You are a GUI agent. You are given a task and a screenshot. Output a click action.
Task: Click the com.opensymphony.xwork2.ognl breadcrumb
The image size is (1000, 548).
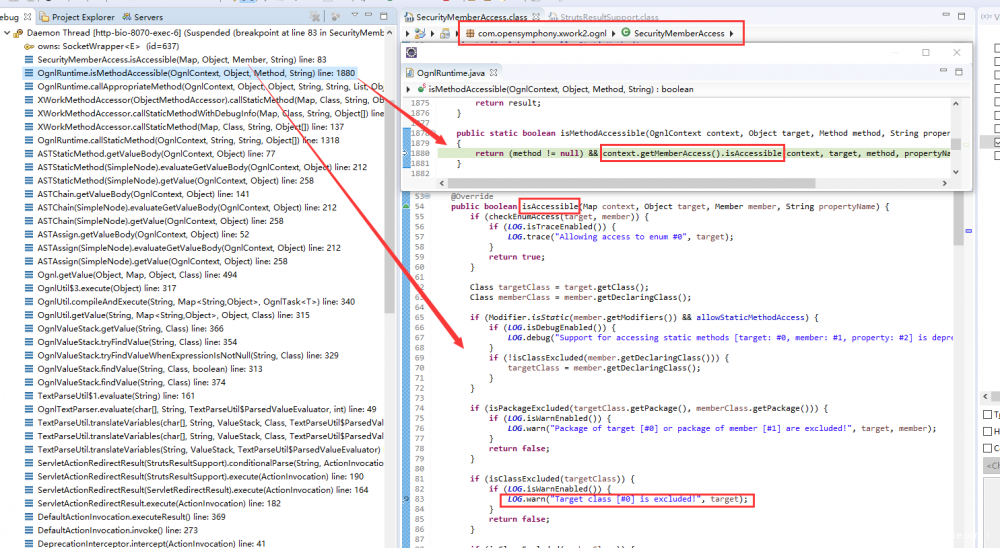542,33
